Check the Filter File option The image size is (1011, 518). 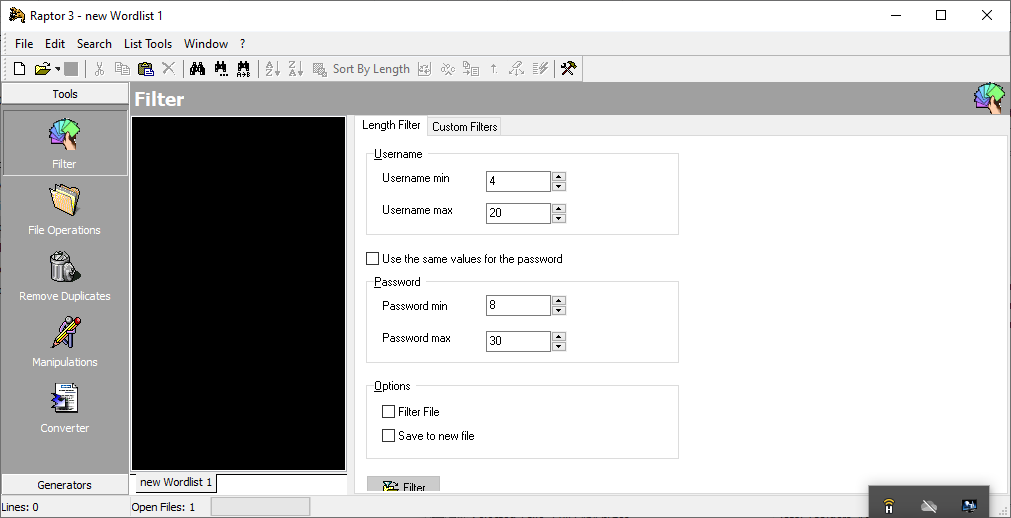tap(389, 412)
